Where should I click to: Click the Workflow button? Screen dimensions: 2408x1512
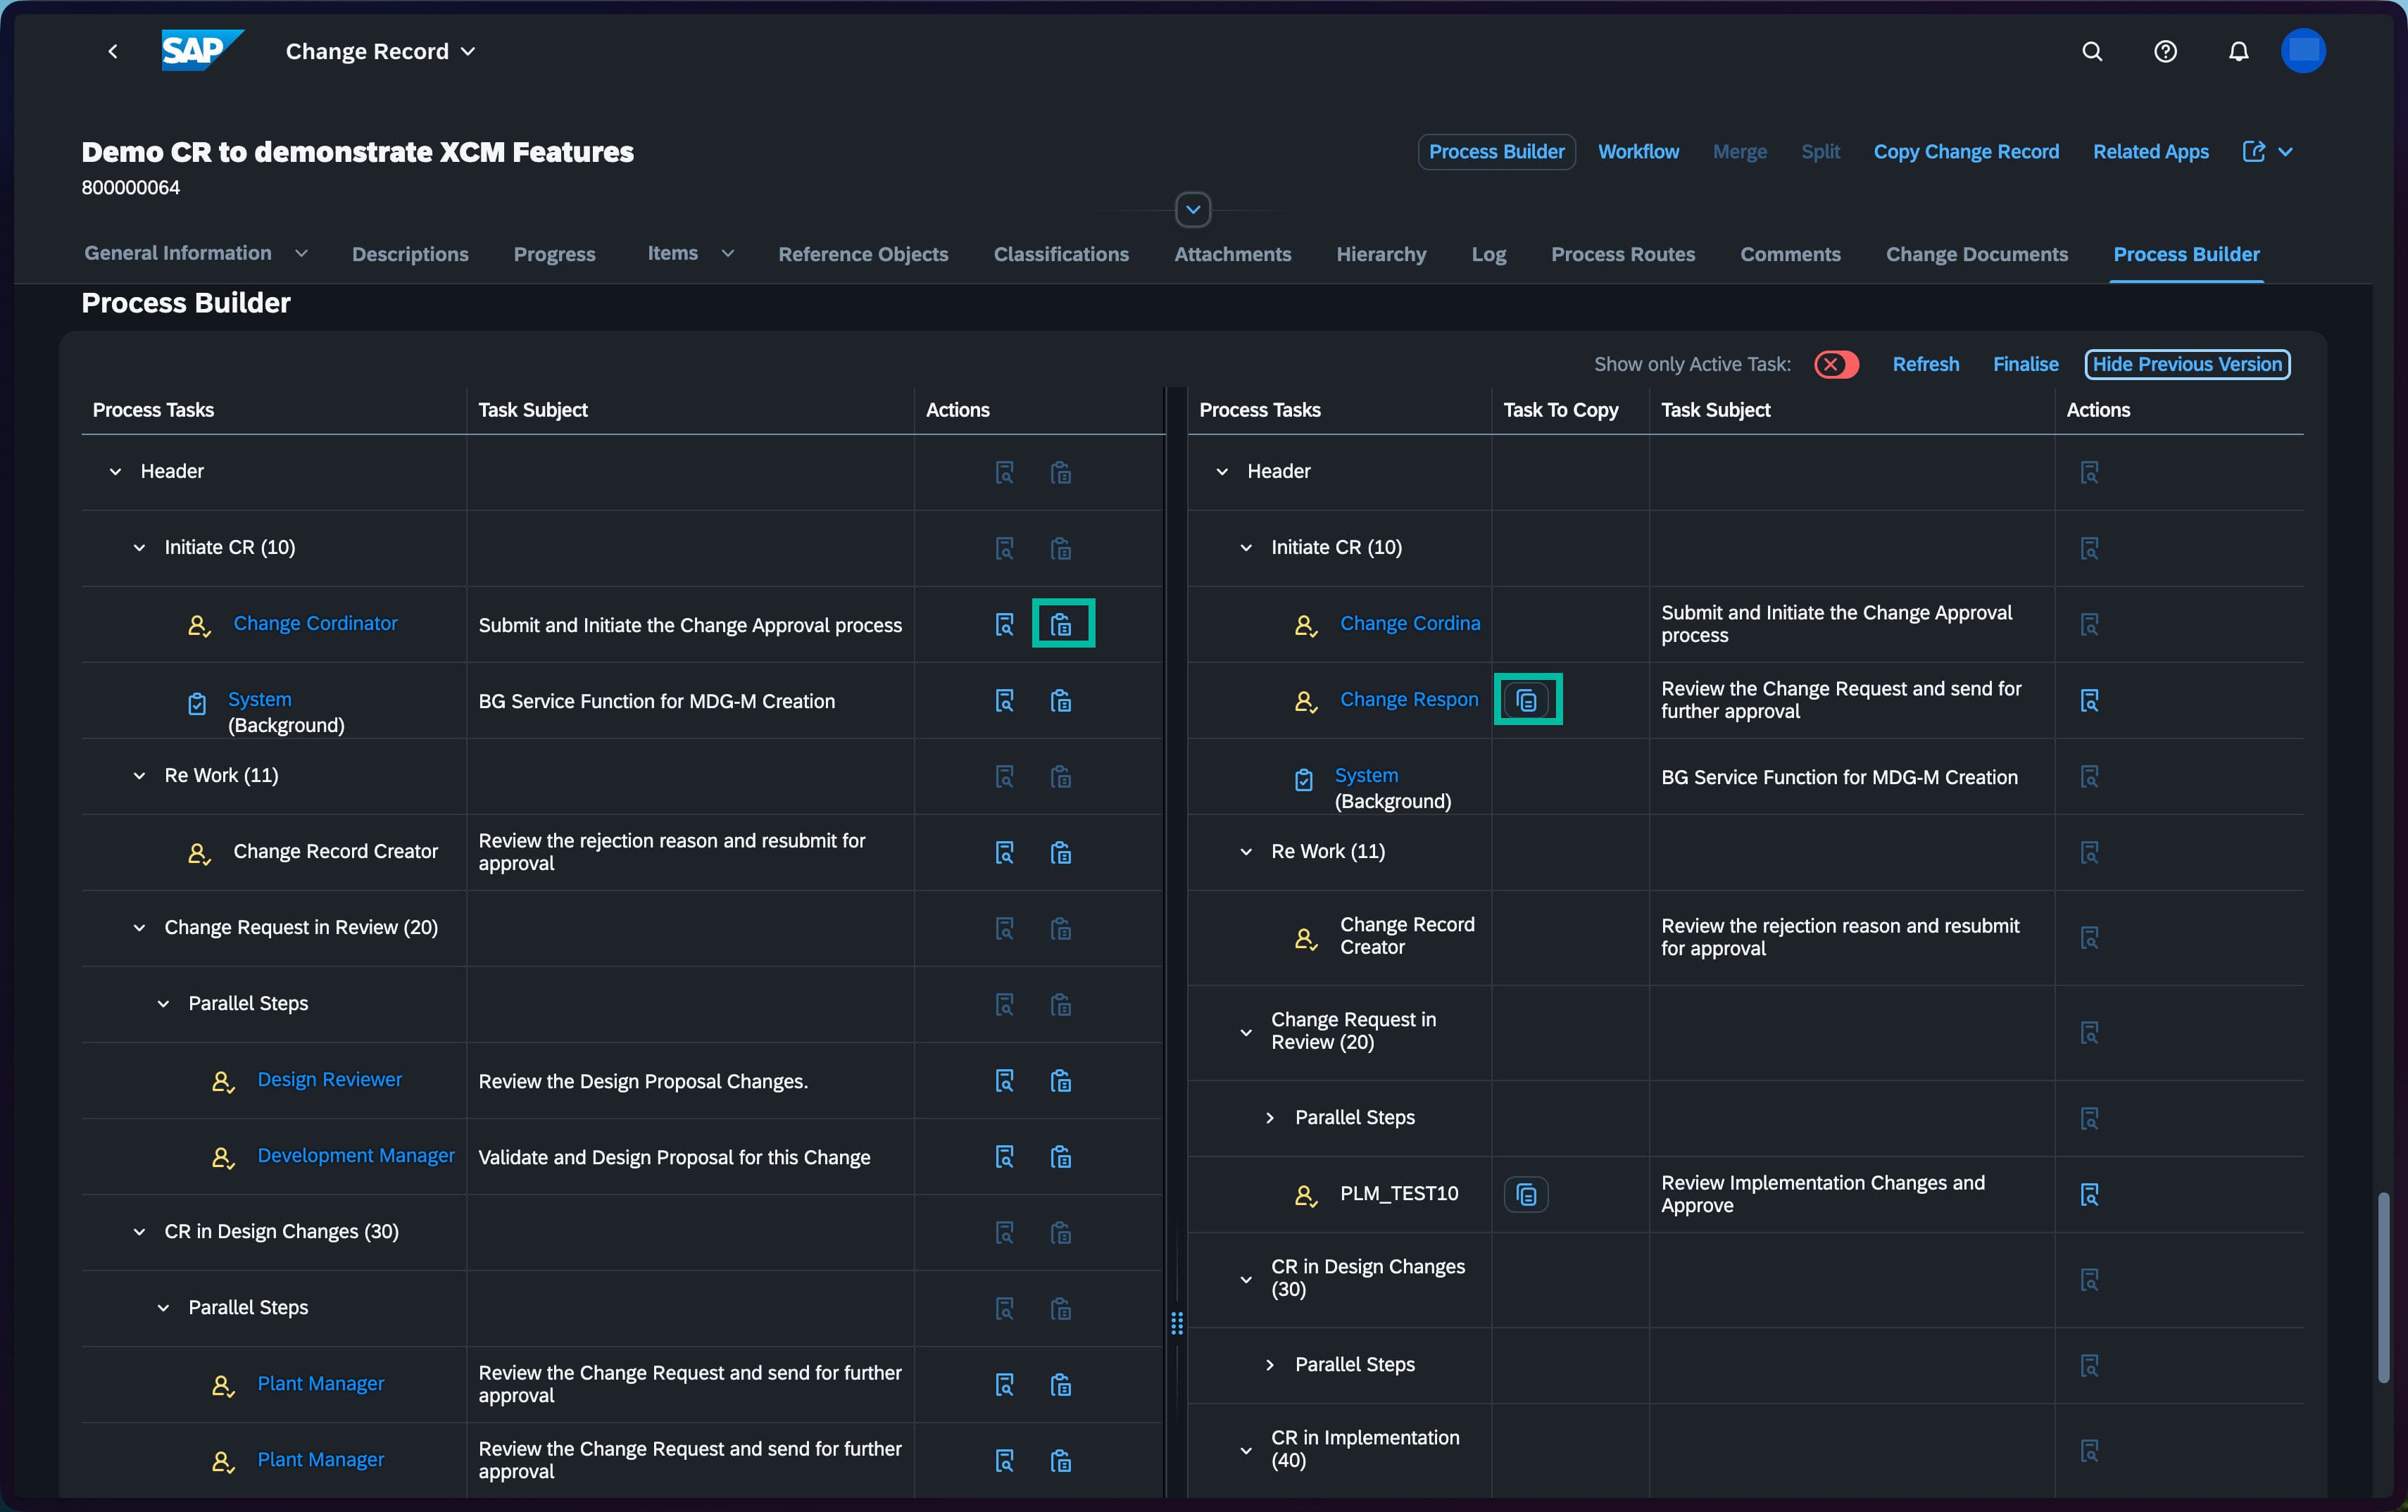(x=1638, y=151)
